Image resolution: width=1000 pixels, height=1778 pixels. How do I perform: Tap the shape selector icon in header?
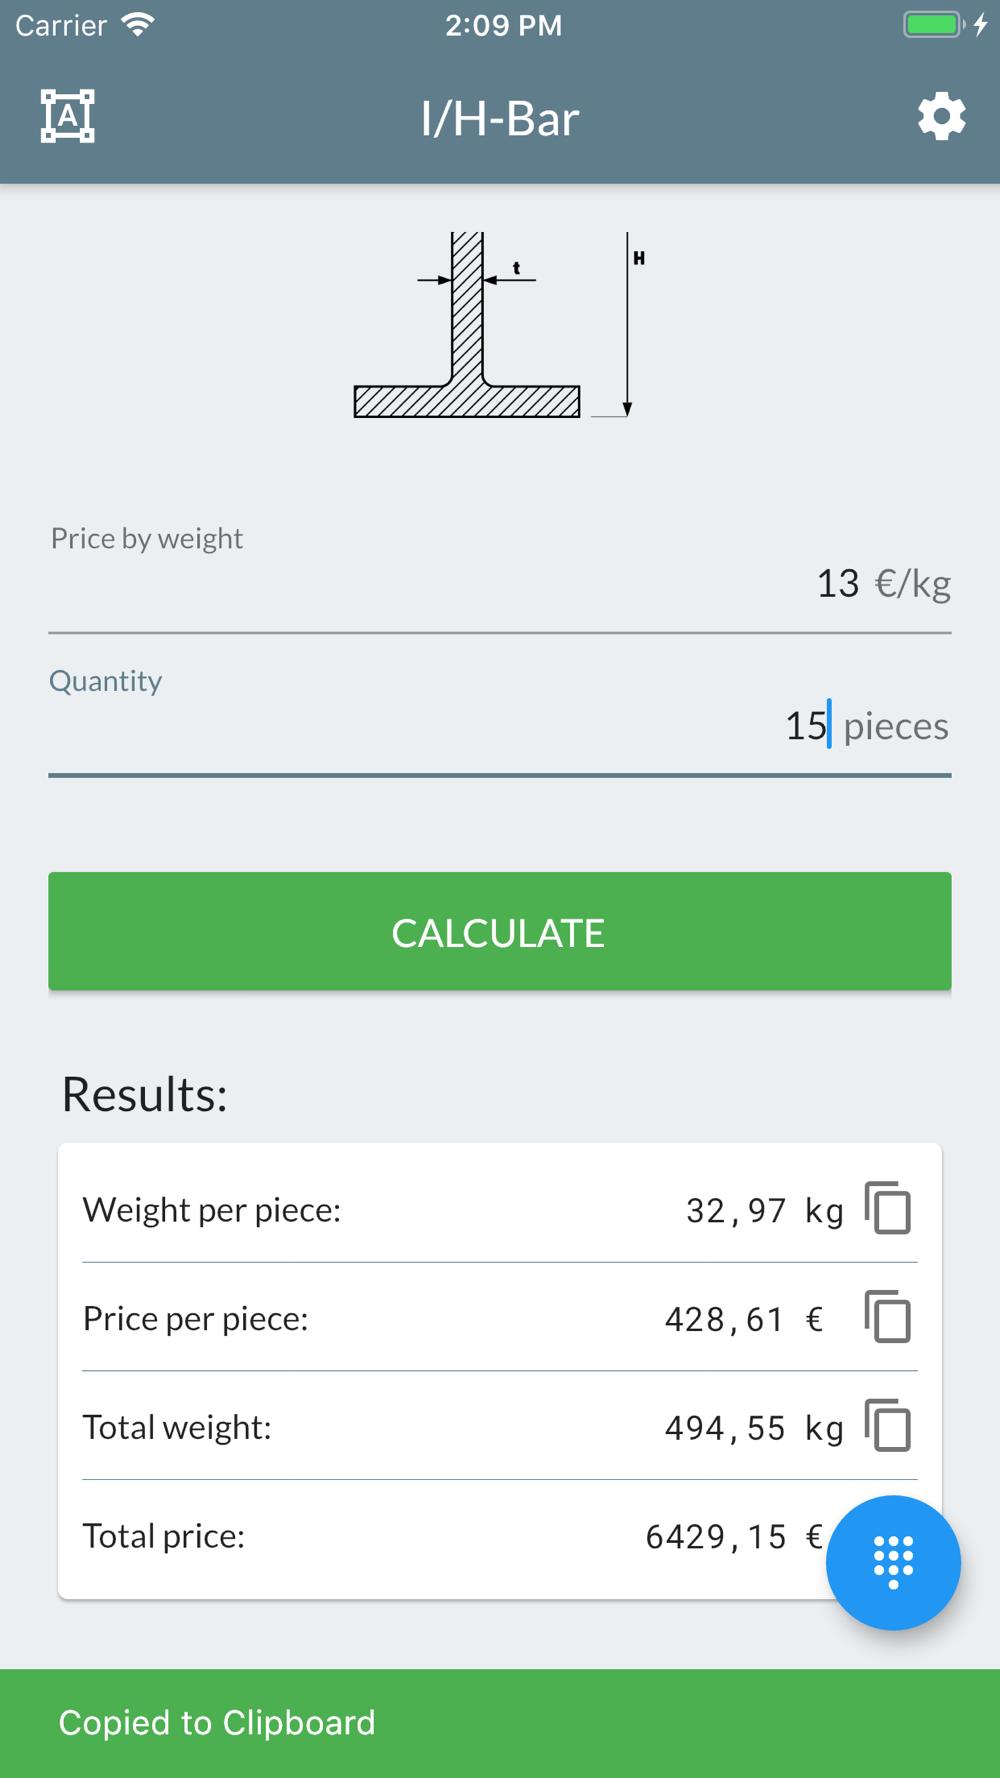click(68, 116)
